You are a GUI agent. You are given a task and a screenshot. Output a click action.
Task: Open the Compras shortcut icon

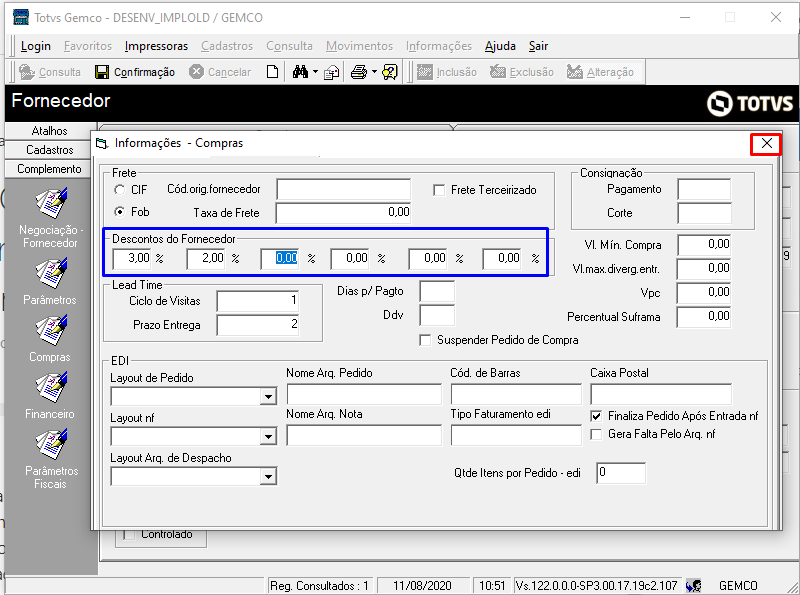52,330
